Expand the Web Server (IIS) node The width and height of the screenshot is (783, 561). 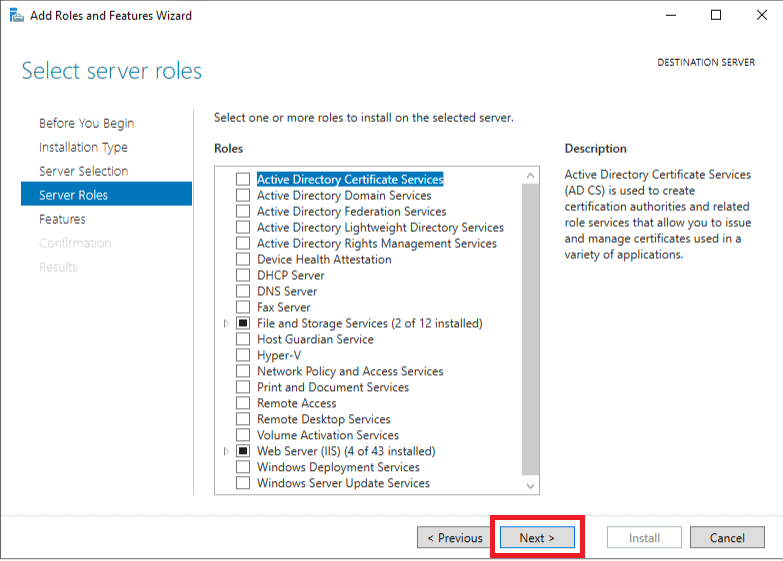point(226,452)
